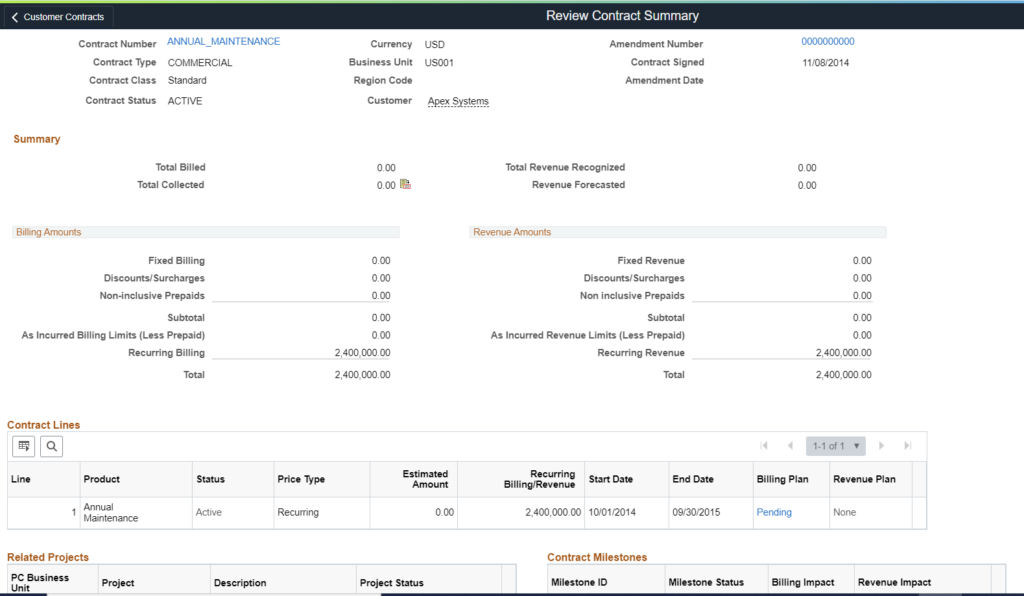Open Contract Lines grid personalize icon
This screenshot has width=1024, height=596.
(24, 446)
